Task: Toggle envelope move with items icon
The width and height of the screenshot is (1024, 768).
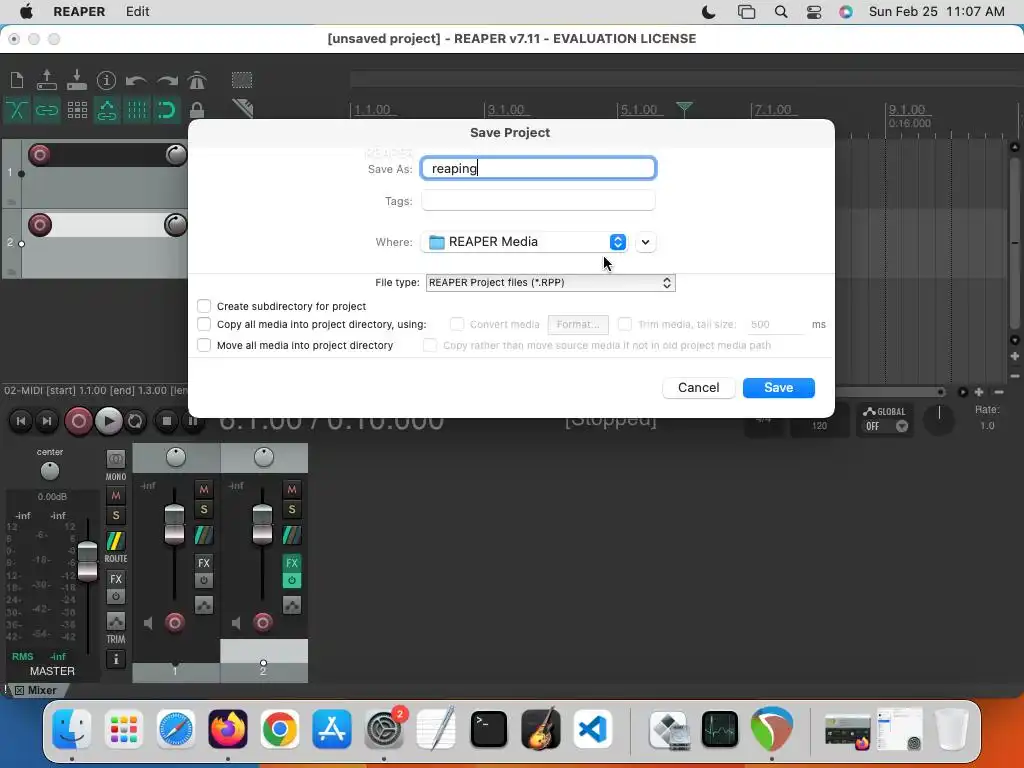Action: (x=107, y=110)
